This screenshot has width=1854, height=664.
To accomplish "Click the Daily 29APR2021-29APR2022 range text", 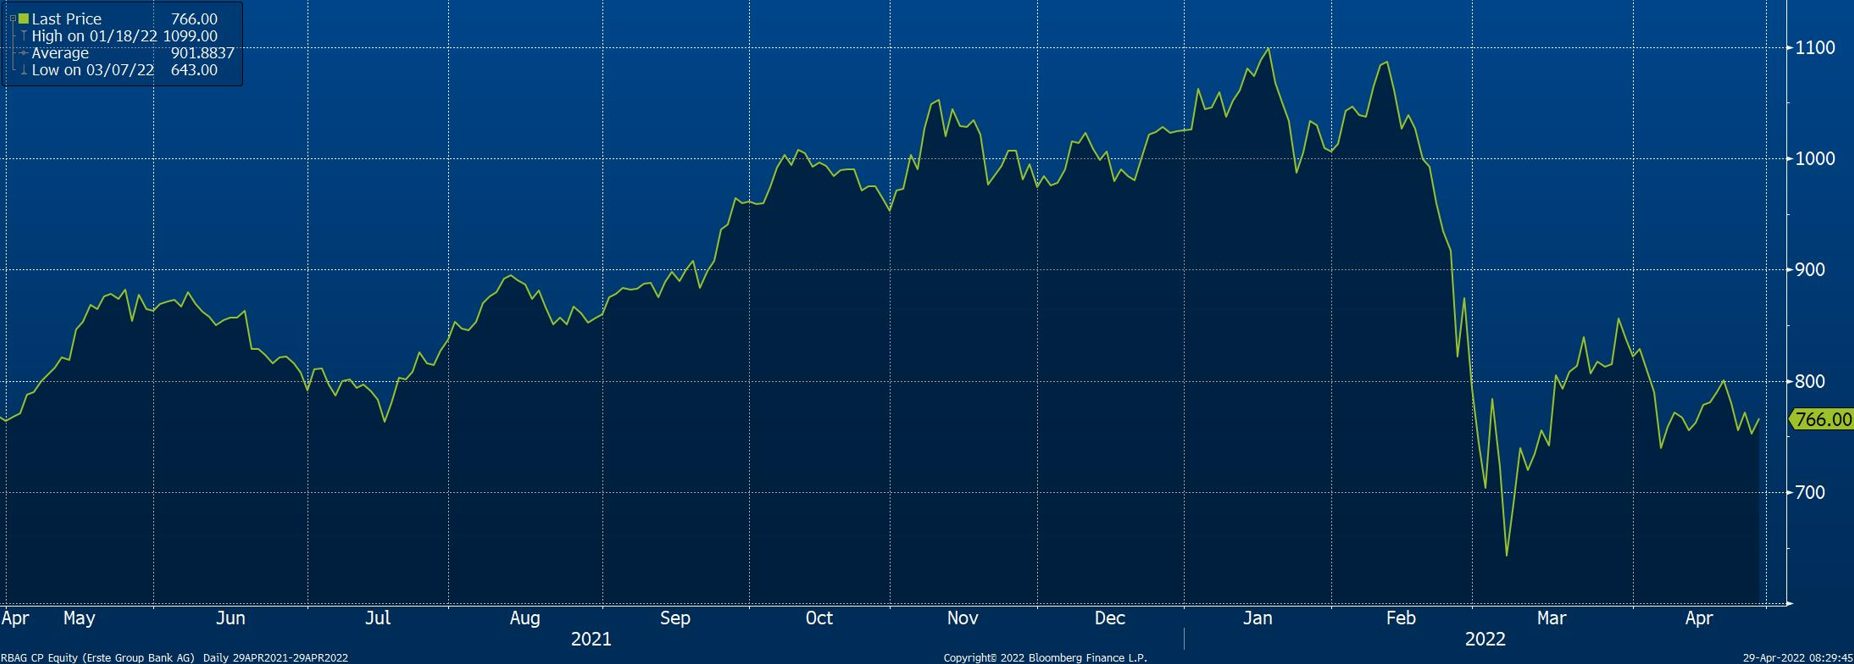I will (276, 658).
